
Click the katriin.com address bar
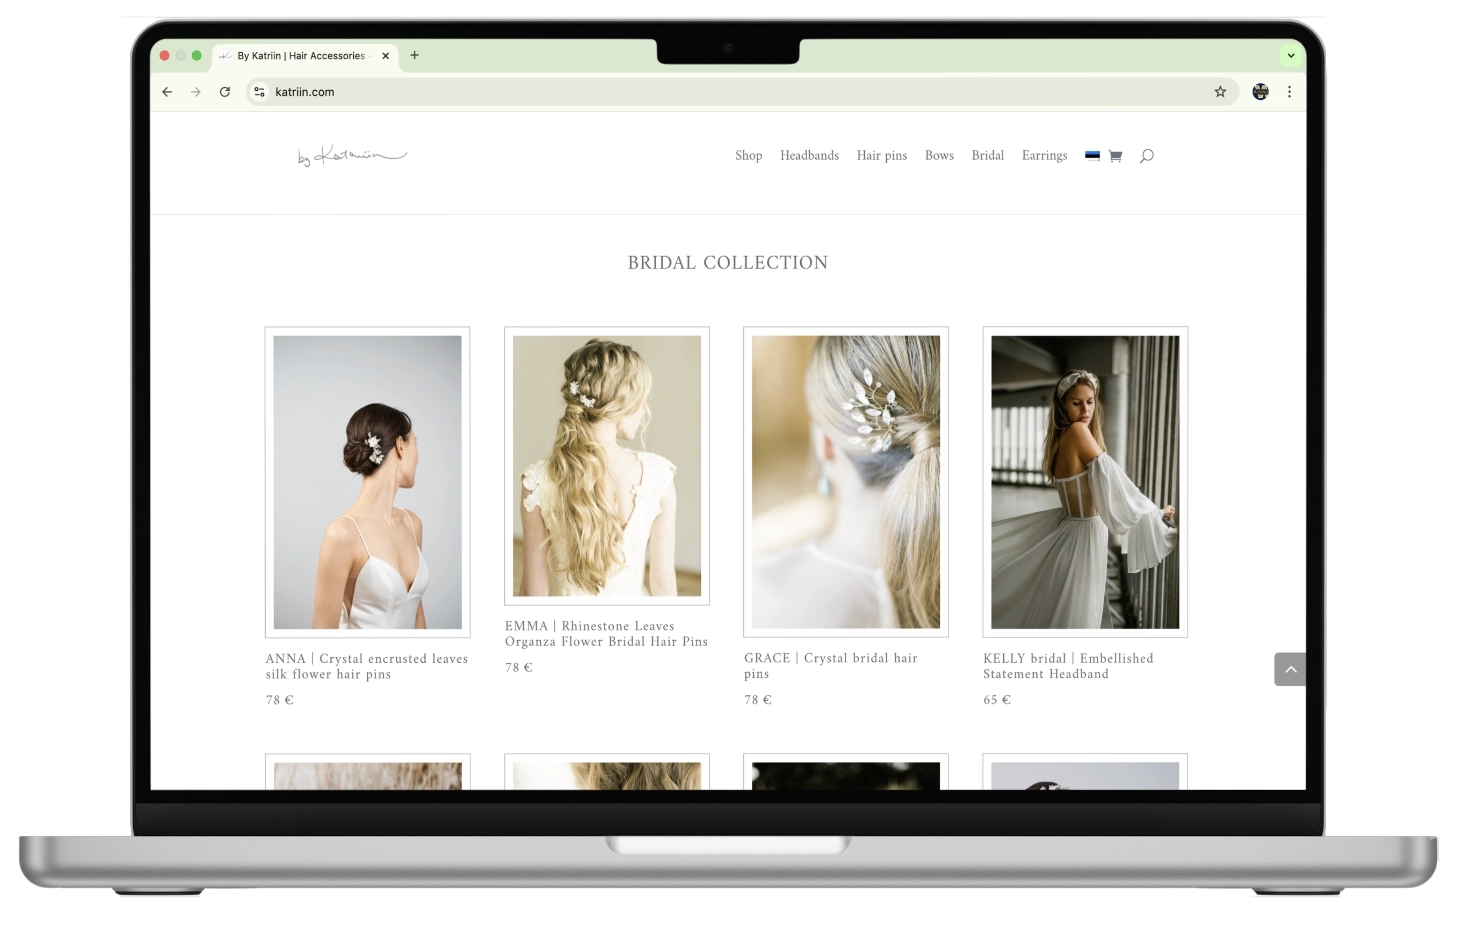(x=700, y=92)
